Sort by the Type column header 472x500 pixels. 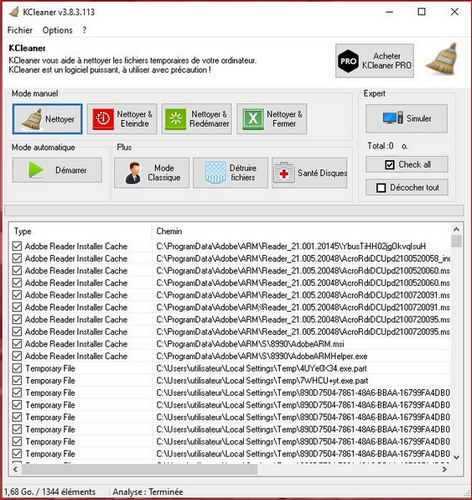[80, 231]
